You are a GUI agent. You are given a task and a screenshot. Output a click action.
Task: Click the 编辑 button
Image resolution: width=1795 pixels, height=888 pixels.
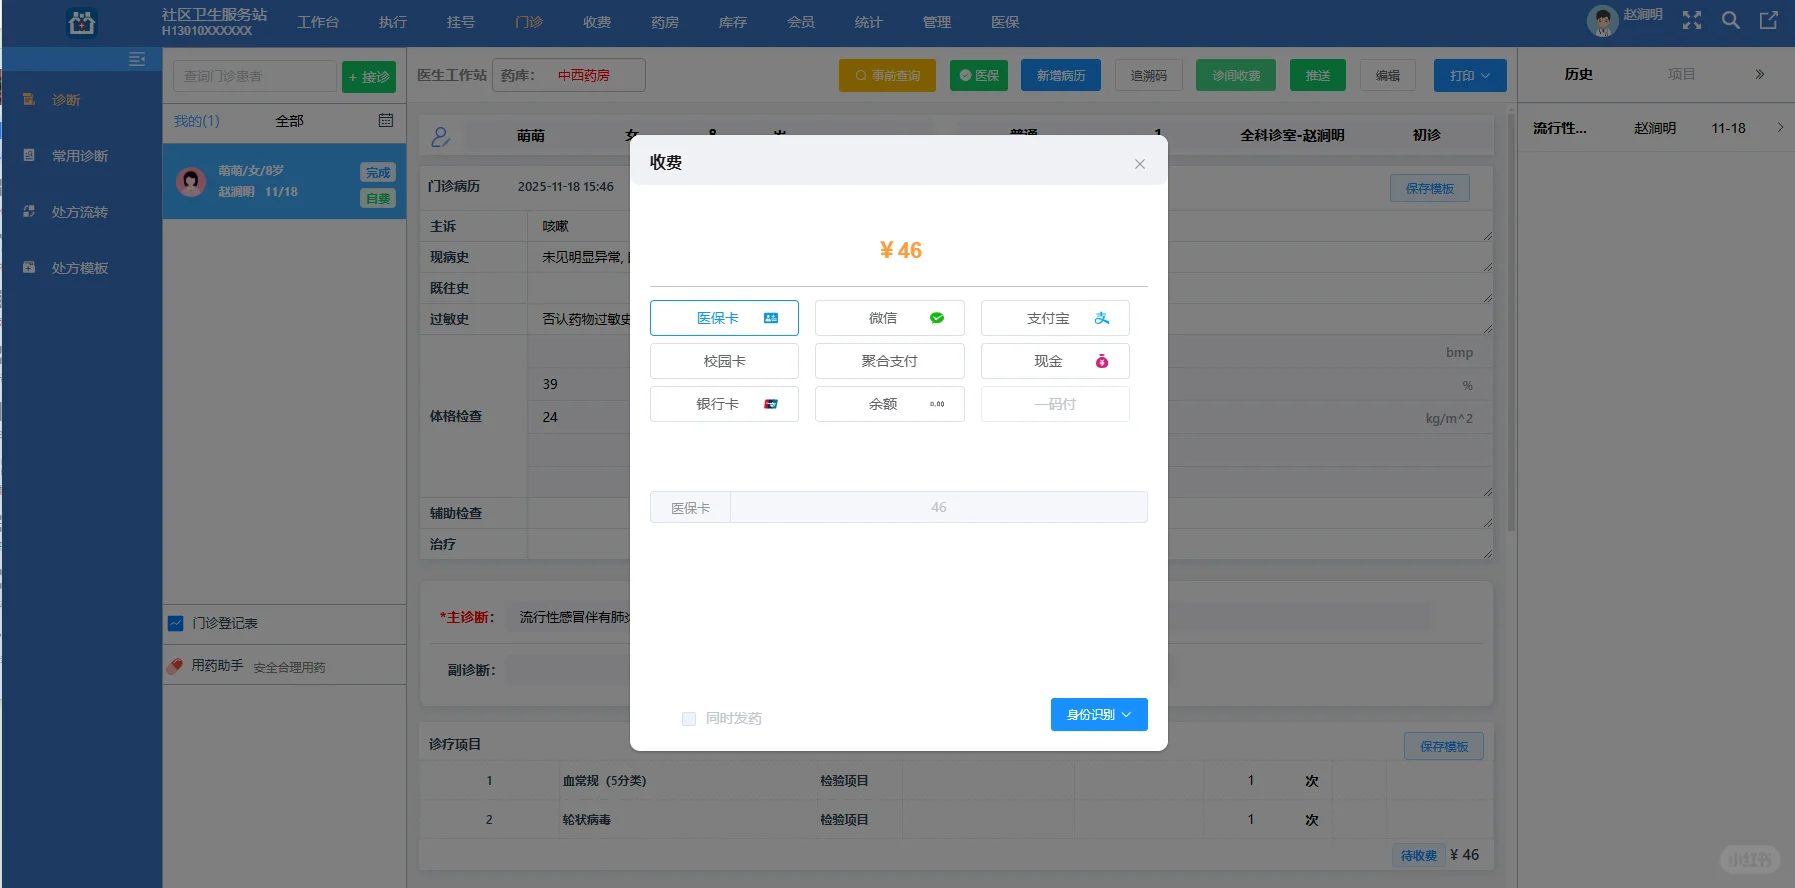coord(1388,76)
